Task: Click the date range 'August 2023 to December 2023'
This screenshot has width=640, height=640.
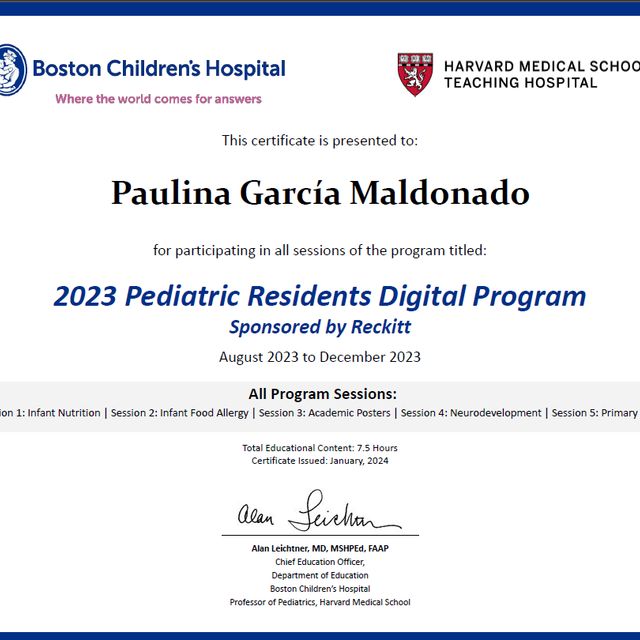Action: (320, 357)
